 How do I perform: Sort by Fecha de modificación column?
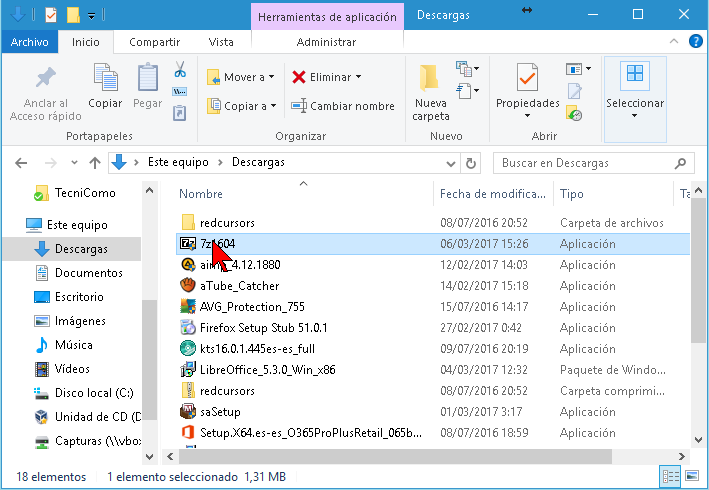click(493, 193)
